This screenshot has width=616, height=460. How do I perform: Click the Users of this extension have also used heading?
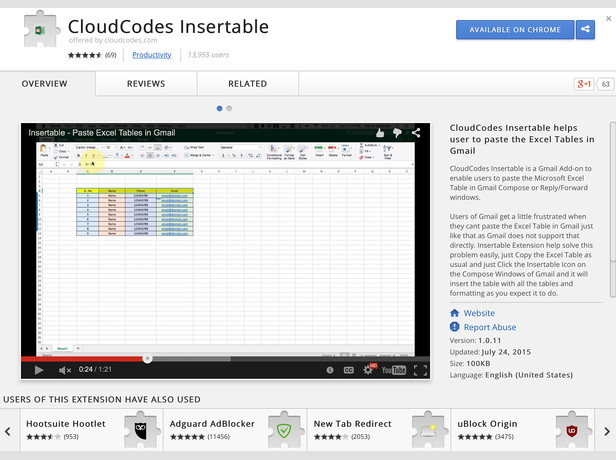pyautogui.click(x=102, y=400)
